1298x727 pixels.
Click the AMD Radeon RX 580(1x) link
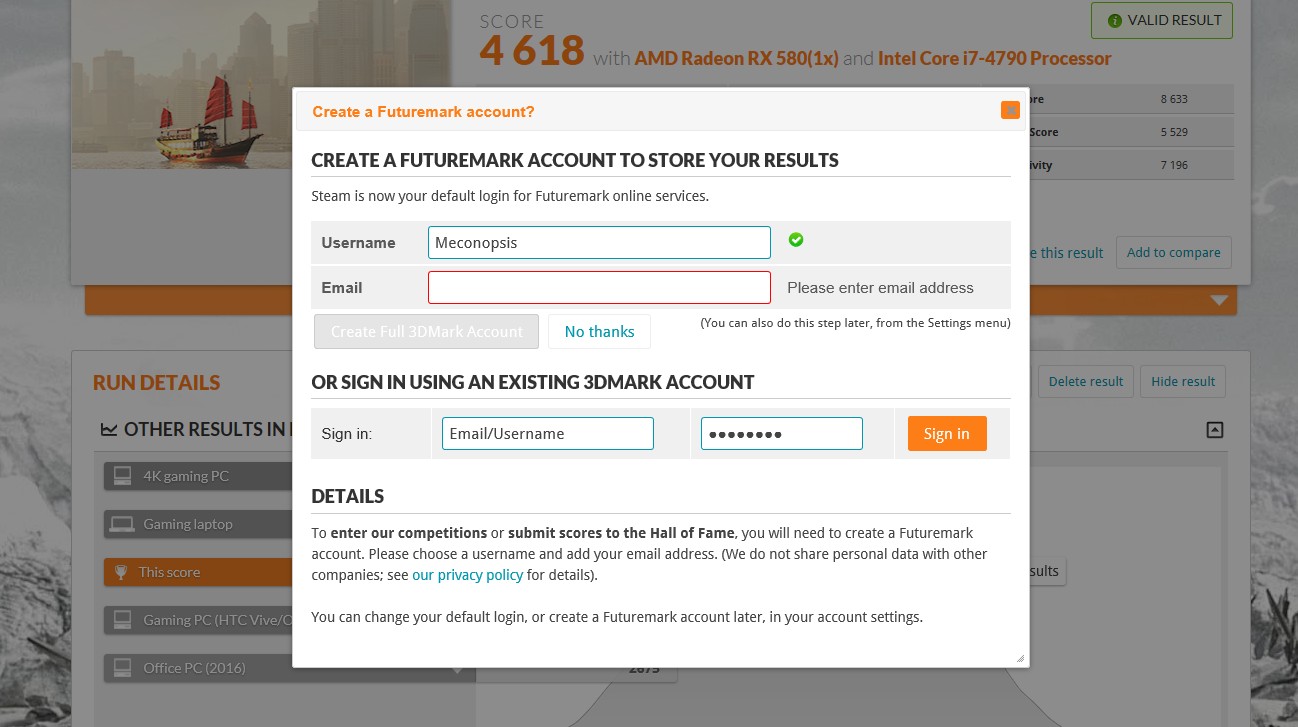tap(737, 58)
